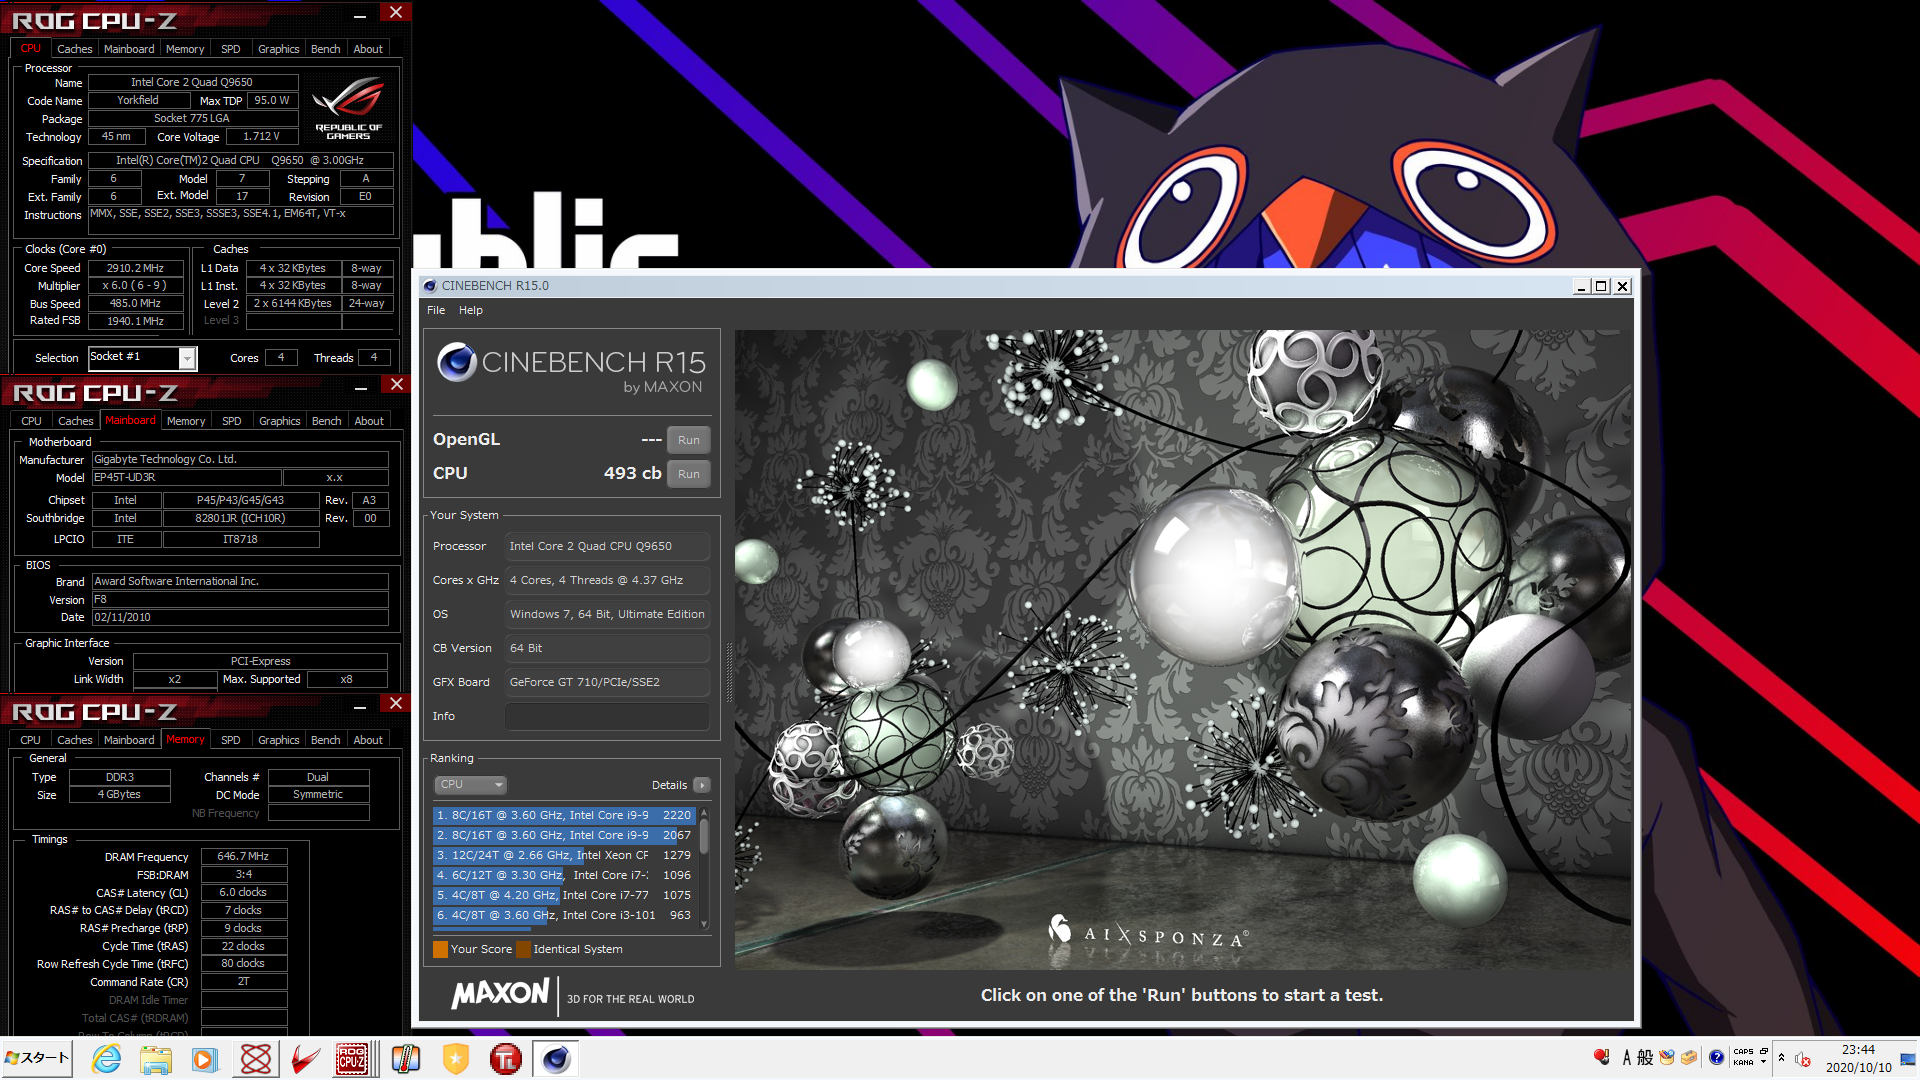Screen dimensions: 1920x1080
Task: Click IME input mode 'A' indicator
Action: pyautogui.click(x=1626, y=1058)
